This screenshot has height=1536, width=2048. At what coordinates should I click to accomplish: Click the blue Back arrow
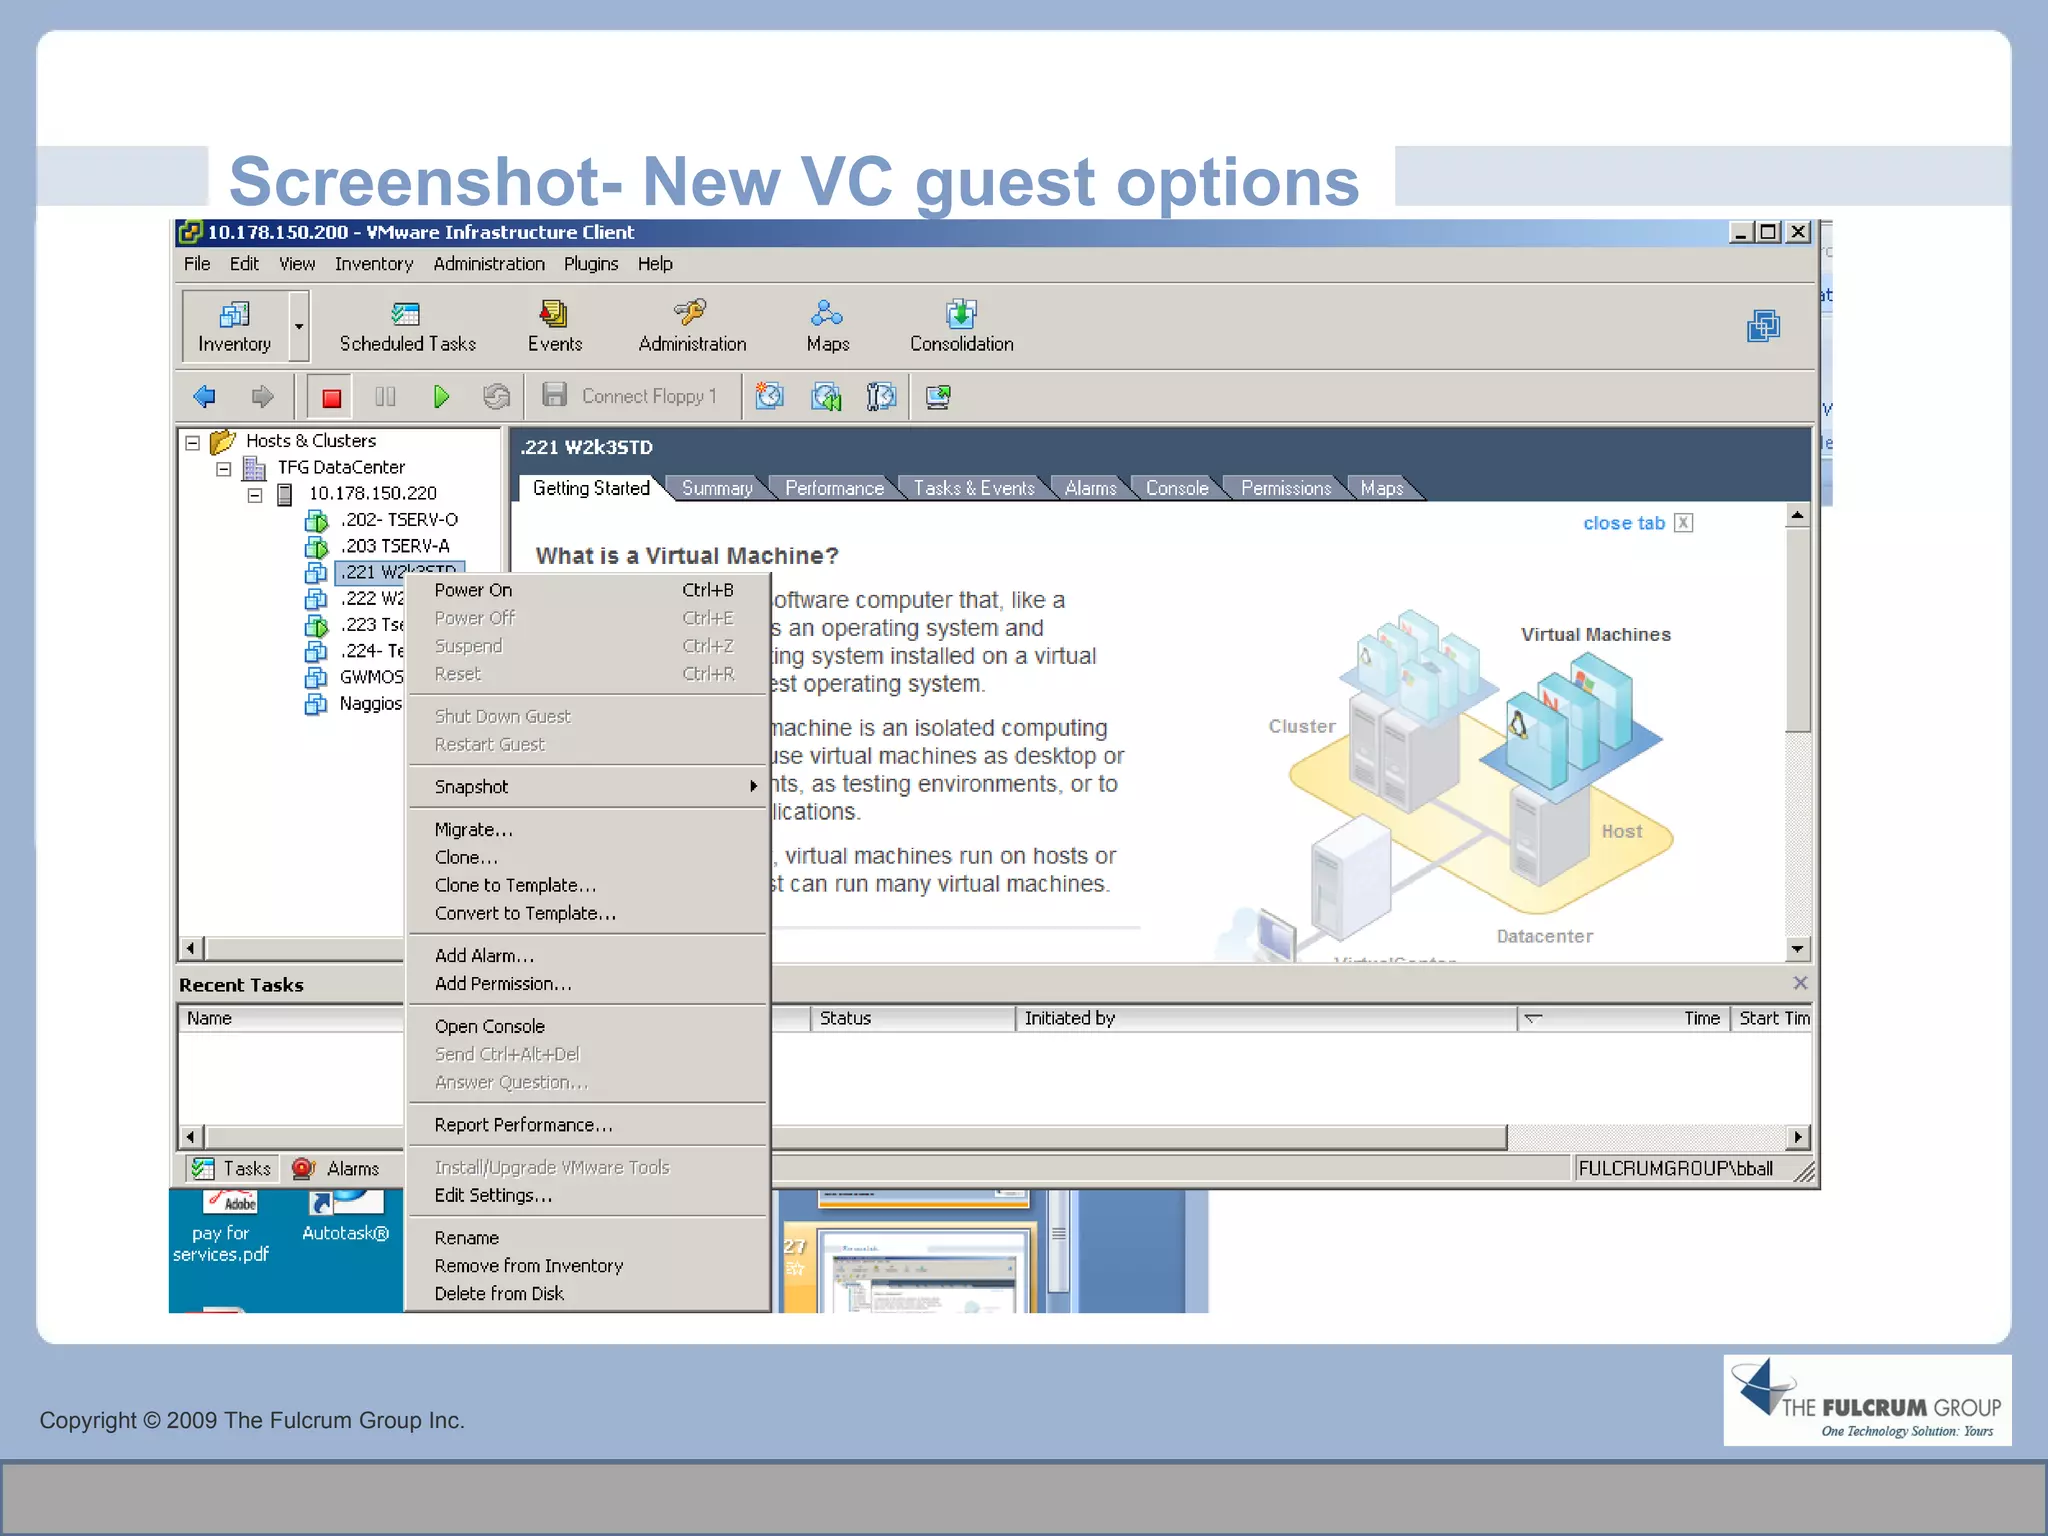point(205,397)
